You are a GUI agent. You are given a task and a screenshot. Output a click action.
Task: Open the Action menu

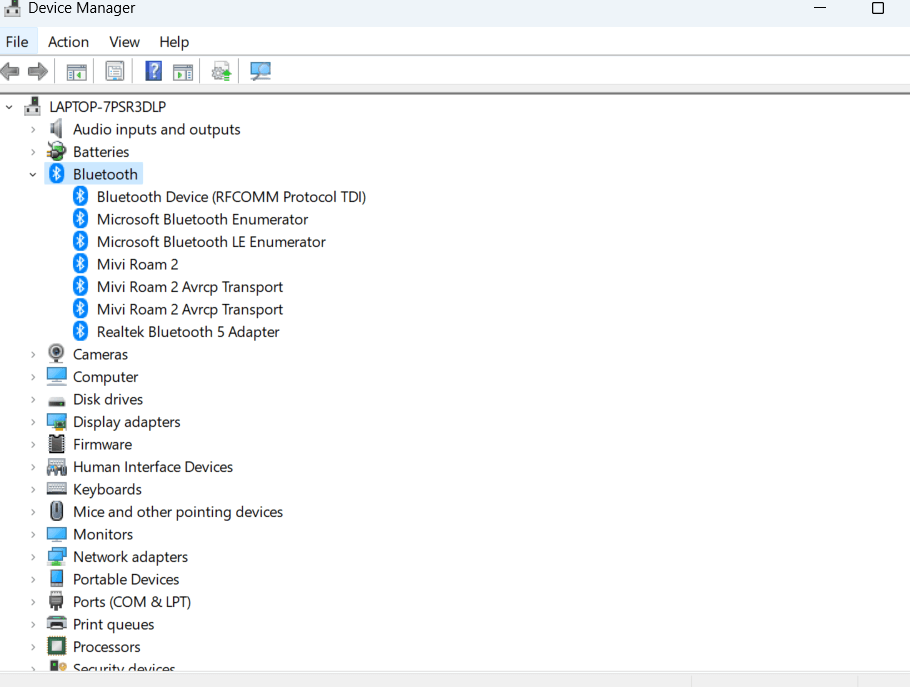point(68,42)
